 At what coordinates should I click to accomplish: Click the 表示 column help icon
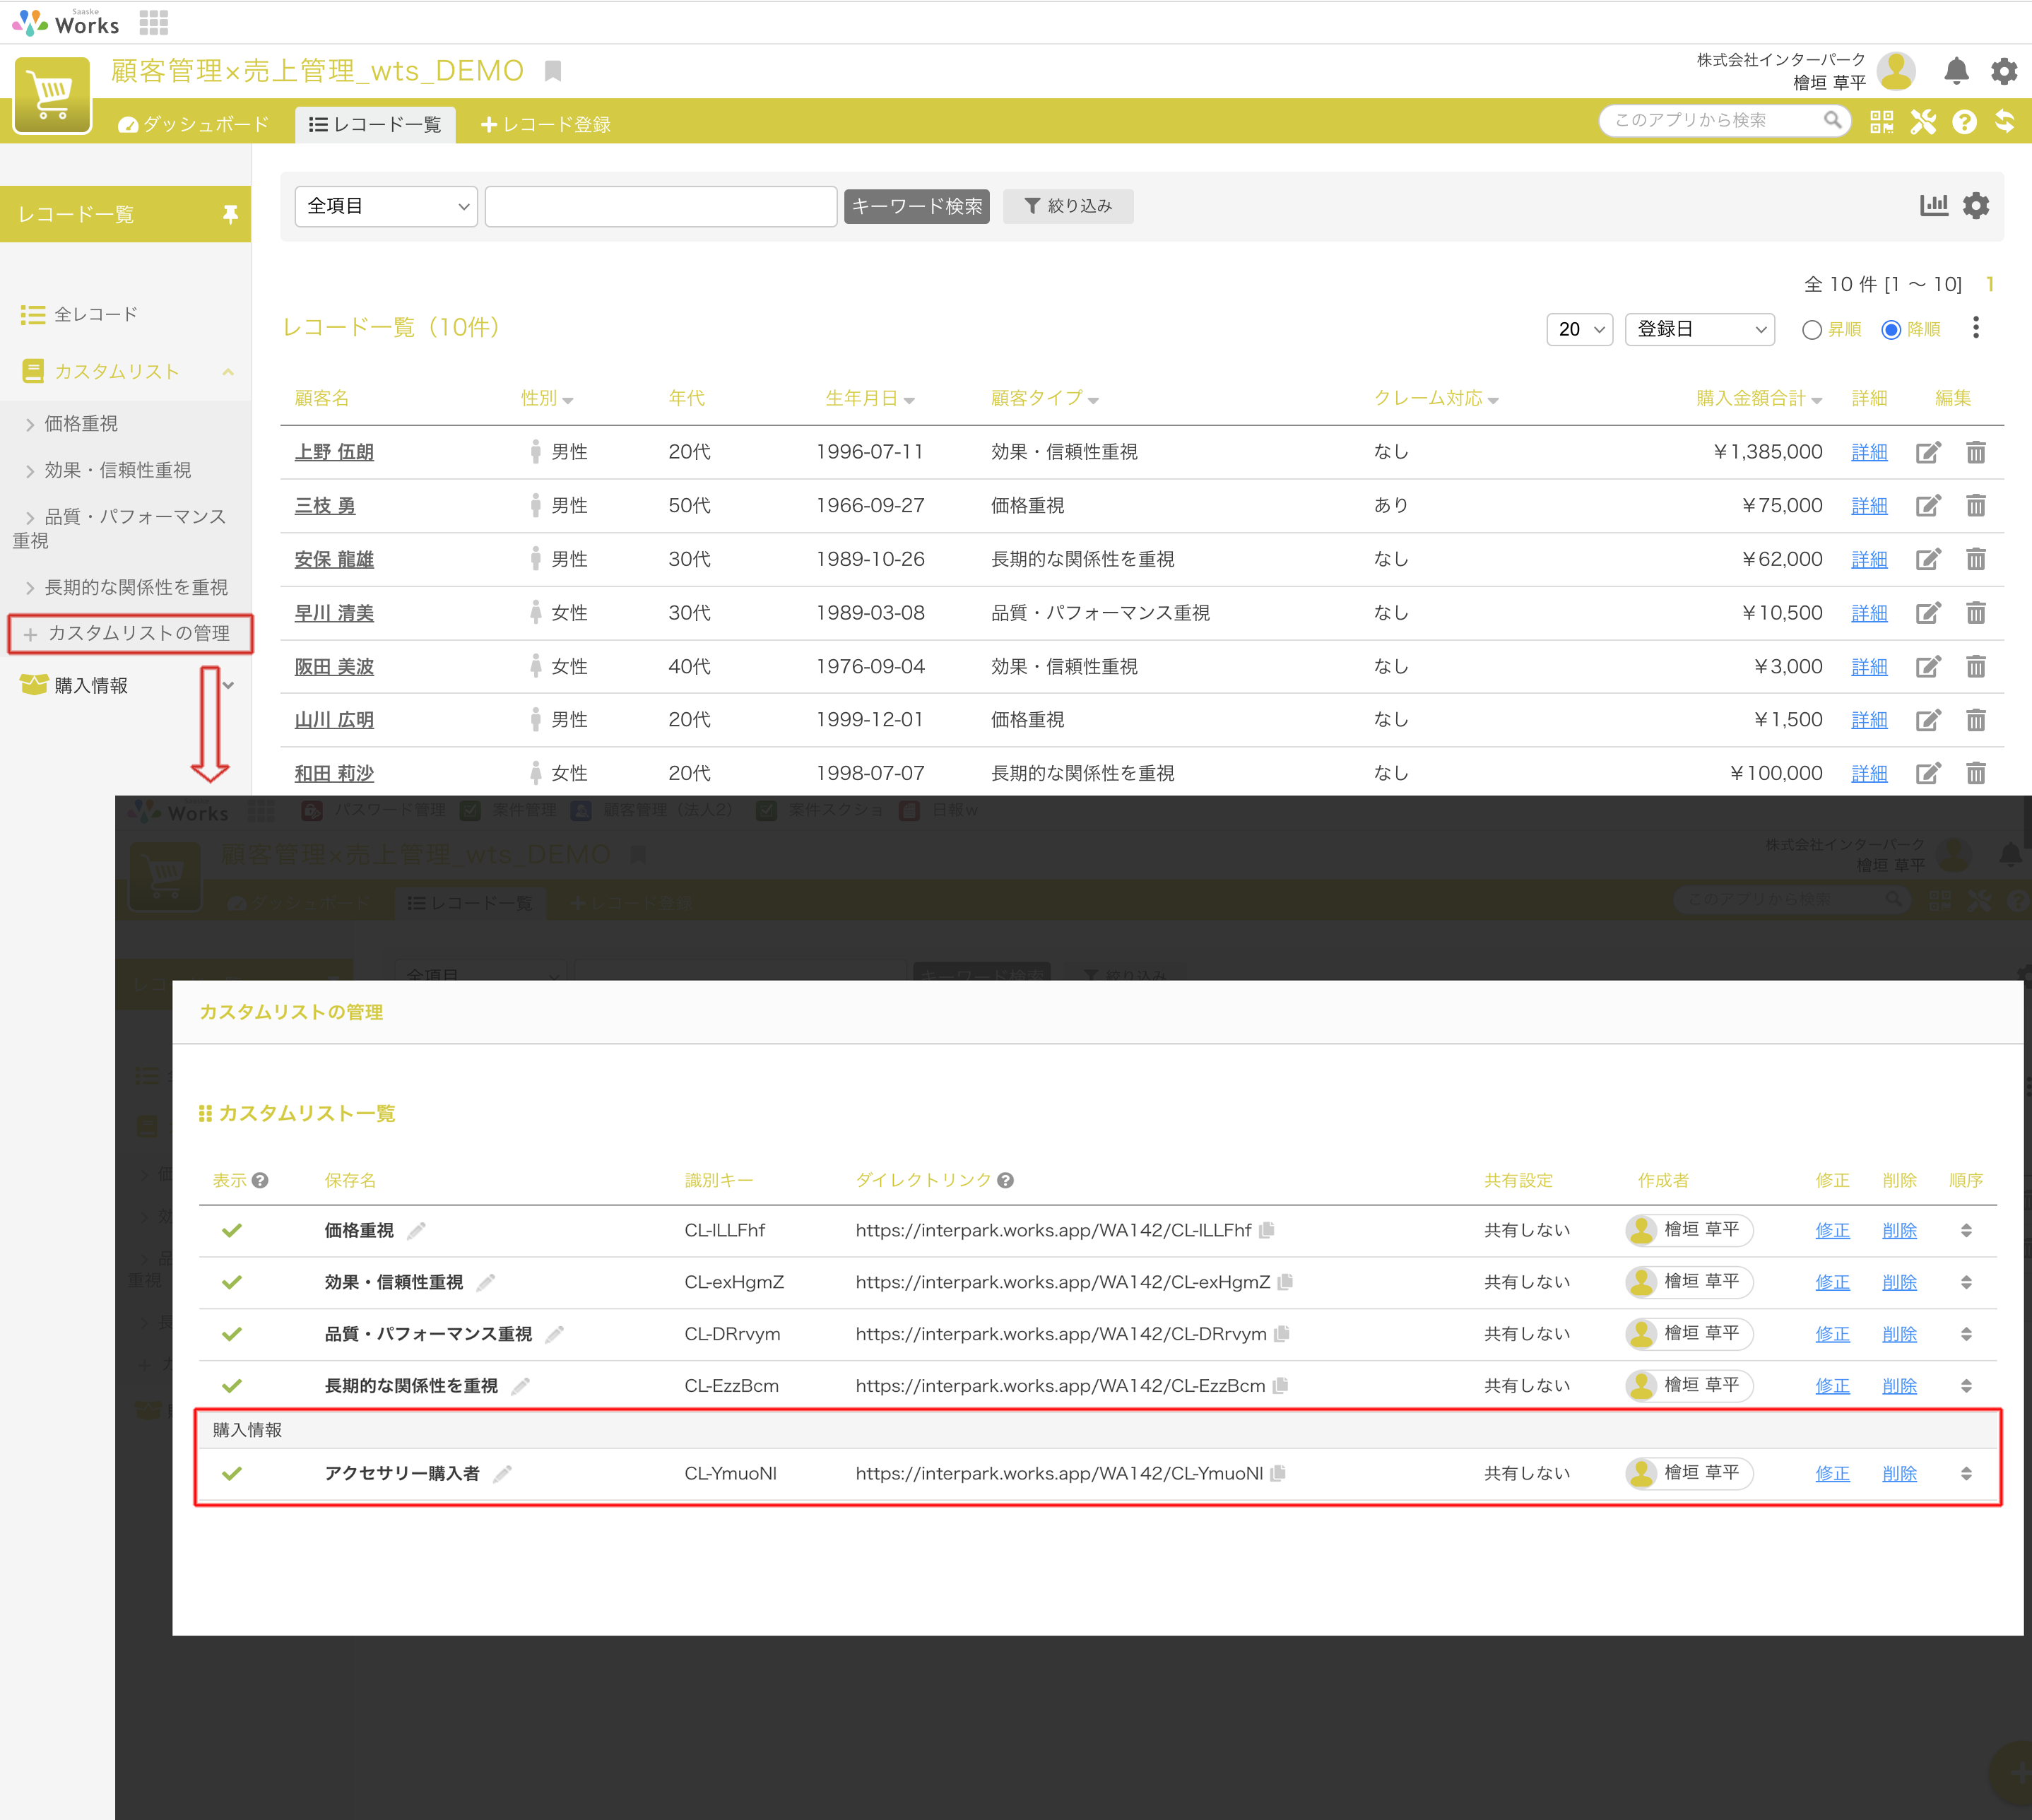(x=260, y=1180)
